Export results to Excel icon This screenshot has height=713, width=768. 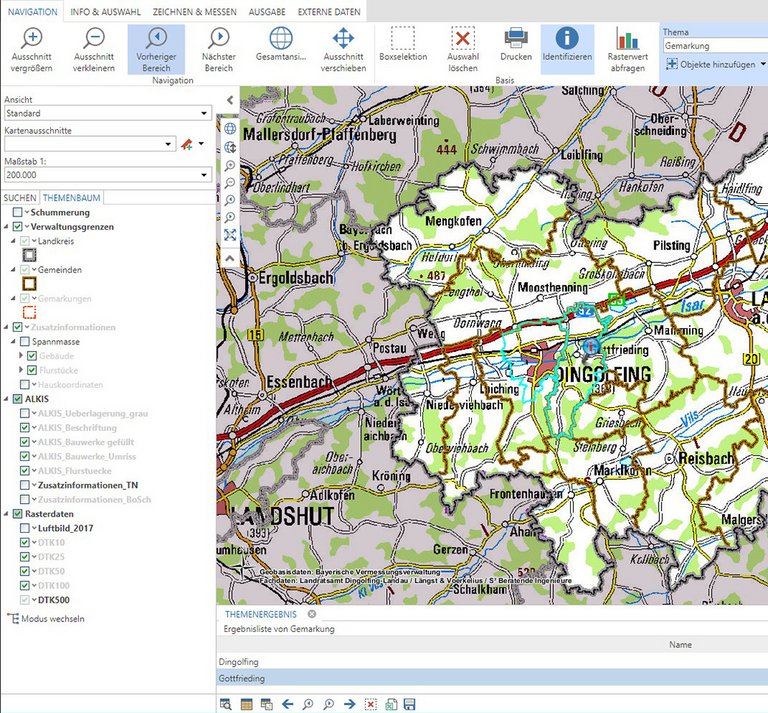click(391, 705)
